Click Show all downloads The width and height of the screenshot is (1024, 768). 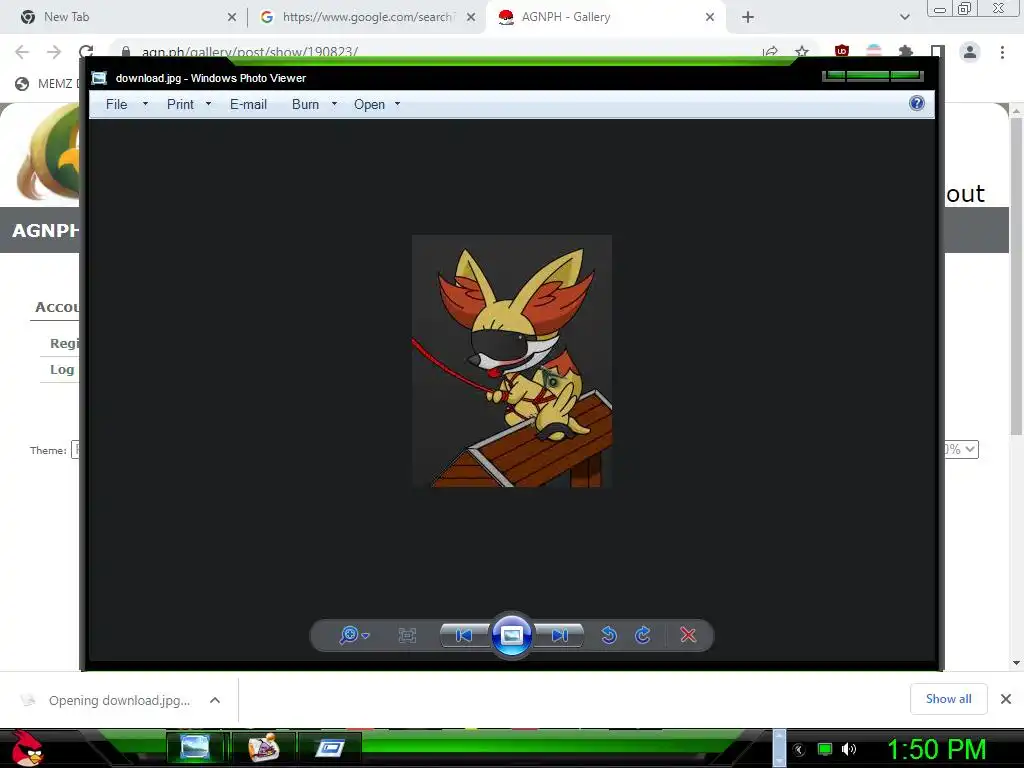point(948,699)
